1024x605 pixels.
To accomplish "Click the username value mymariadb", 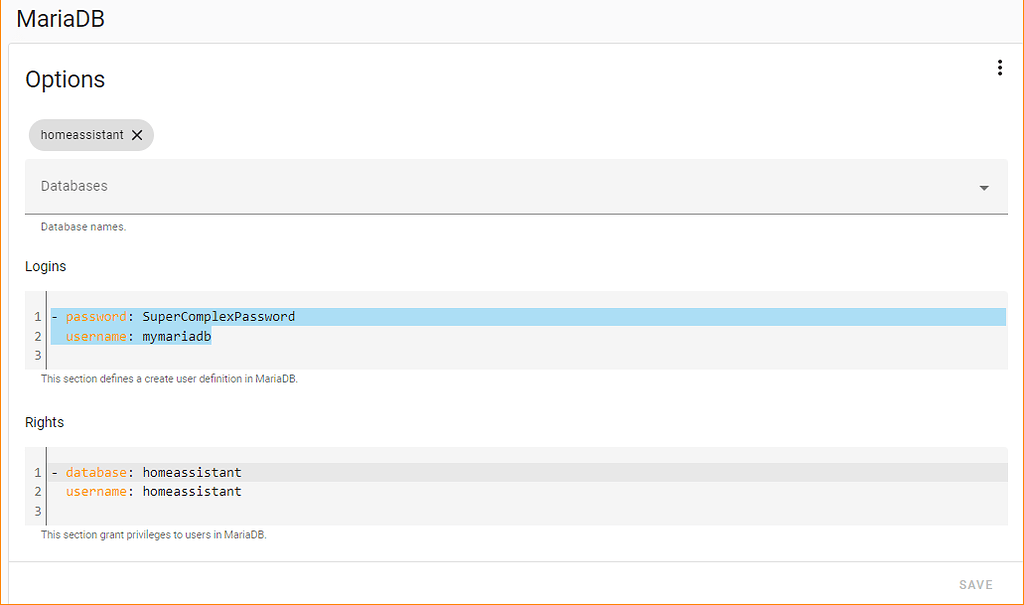I will click(x=177, y=336).
